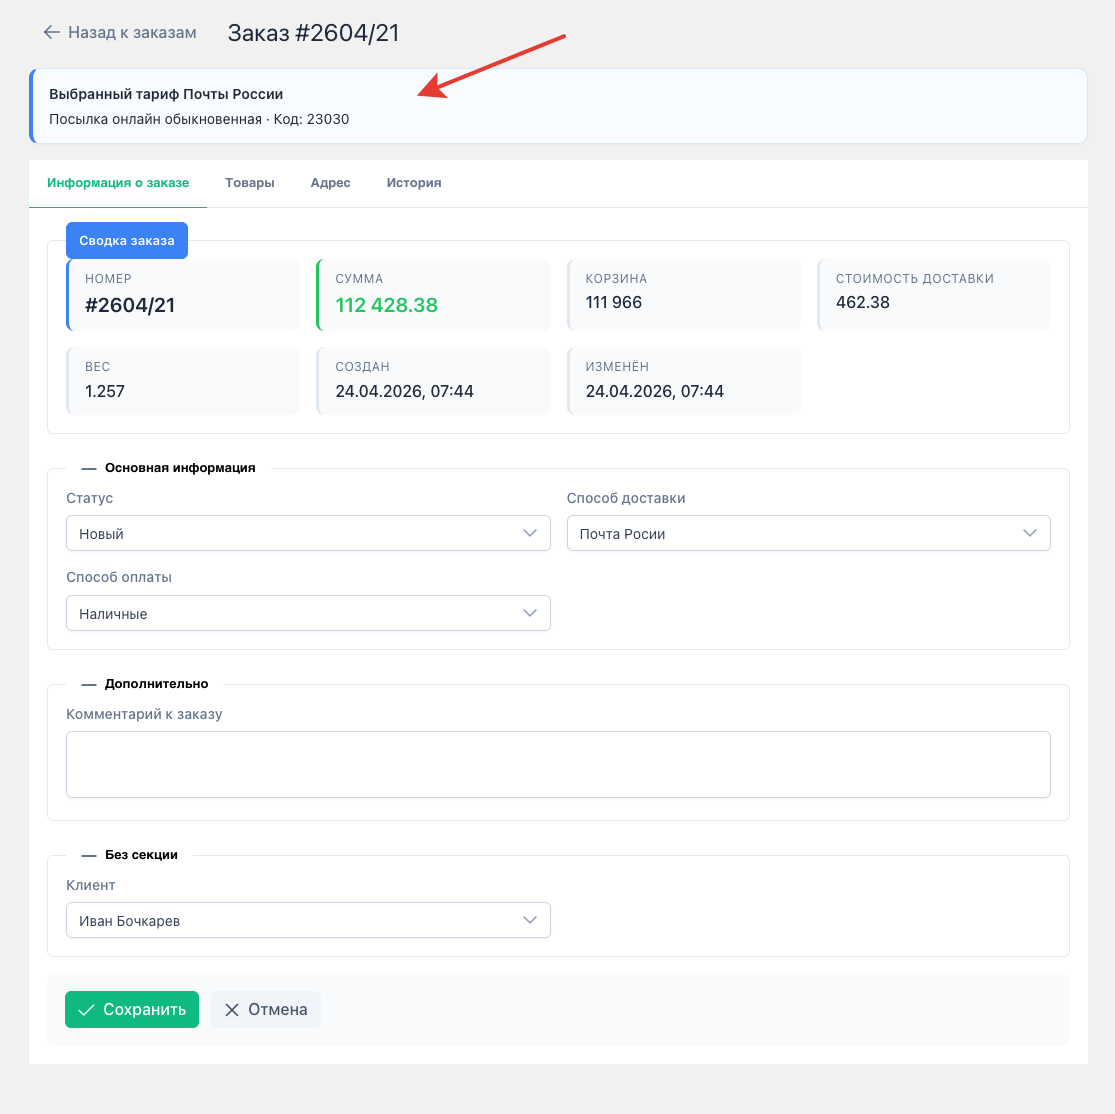Click the Выбранный тариф Почты России banner
The image size is (1115, 1114).
[558, 106]
